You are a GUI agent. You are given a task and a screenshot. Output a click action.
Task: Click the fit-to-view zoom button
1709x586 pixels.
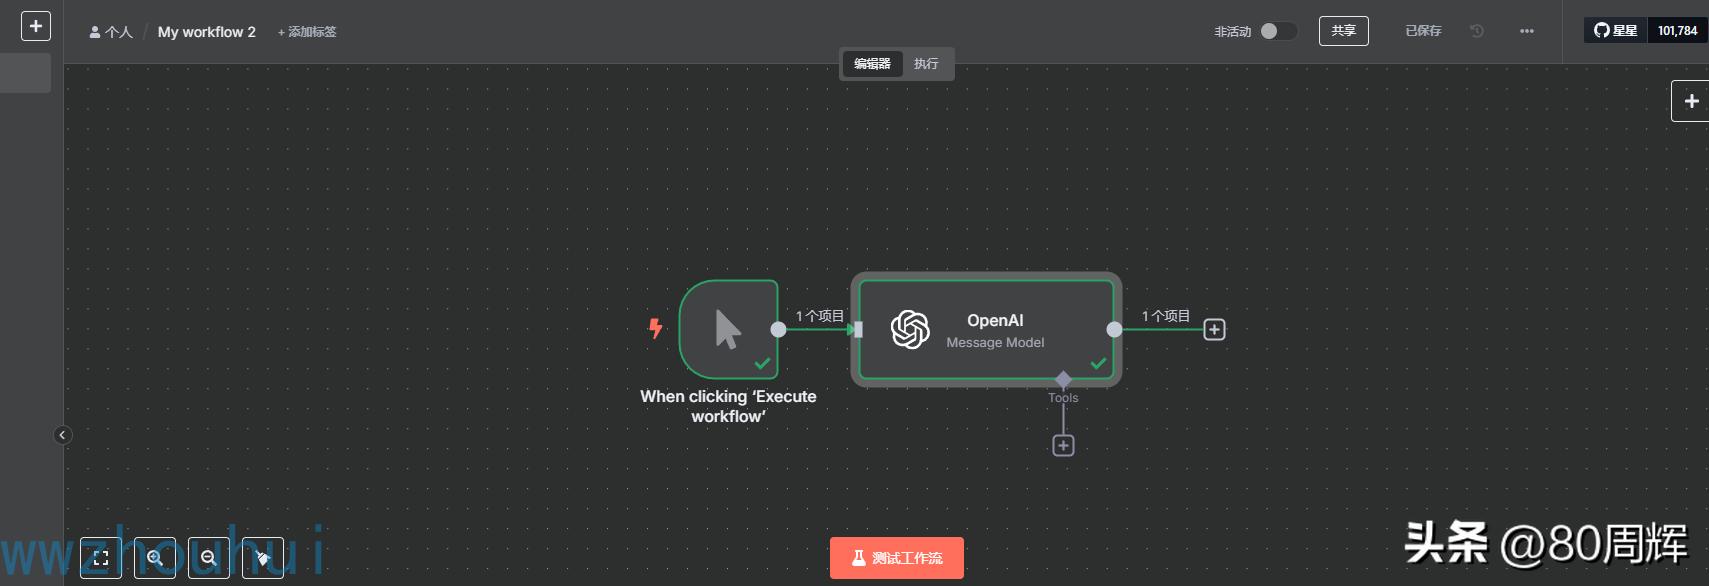click(x=101, y=558)
